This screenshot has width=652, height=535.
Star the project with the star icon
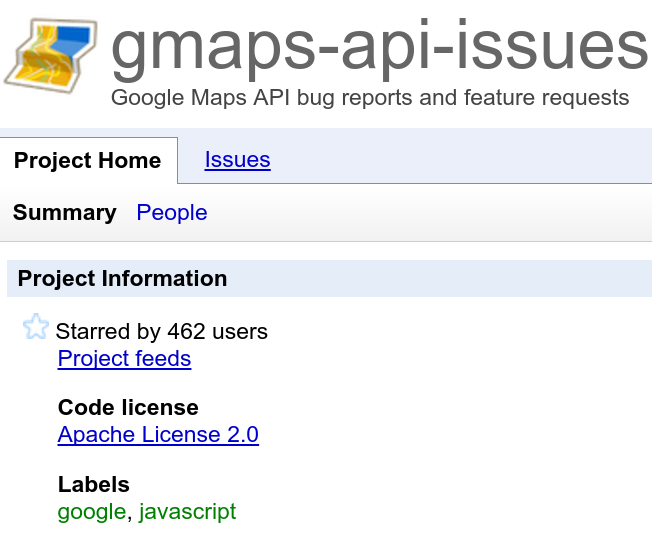[x=35, y=327]
